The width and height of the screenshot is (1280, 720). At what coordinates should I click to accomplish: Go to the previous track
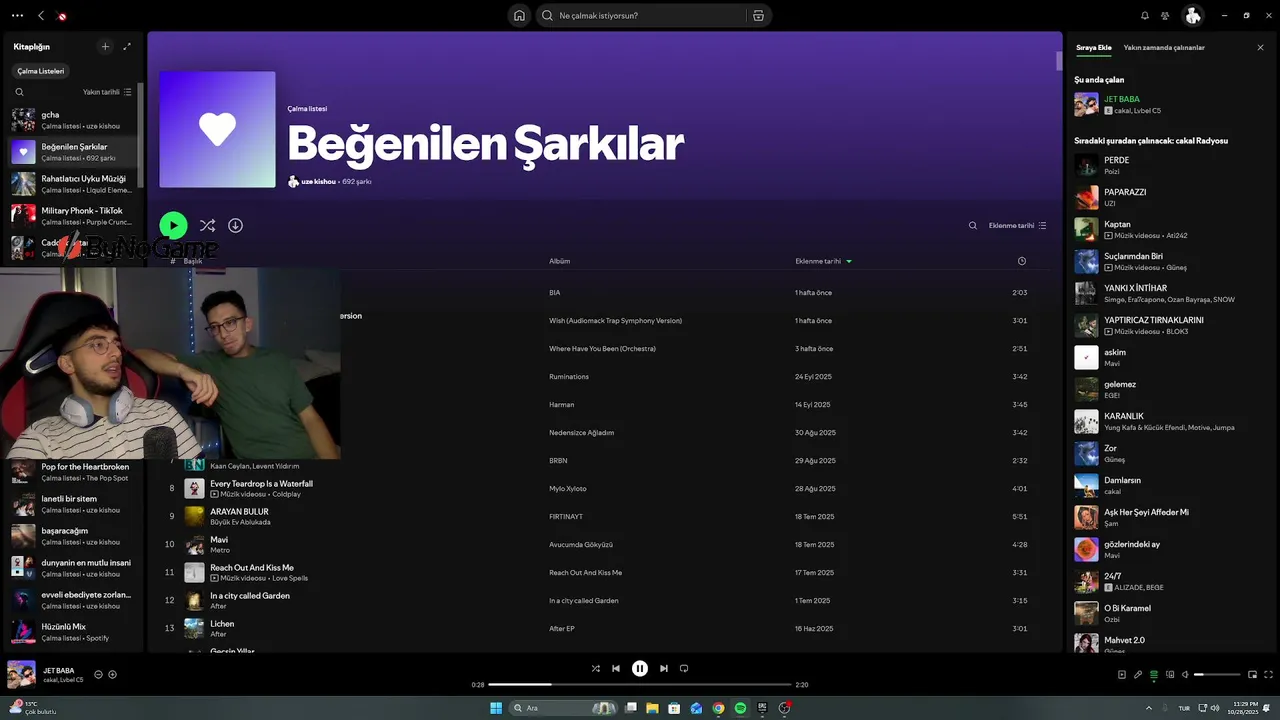[616, 668]
